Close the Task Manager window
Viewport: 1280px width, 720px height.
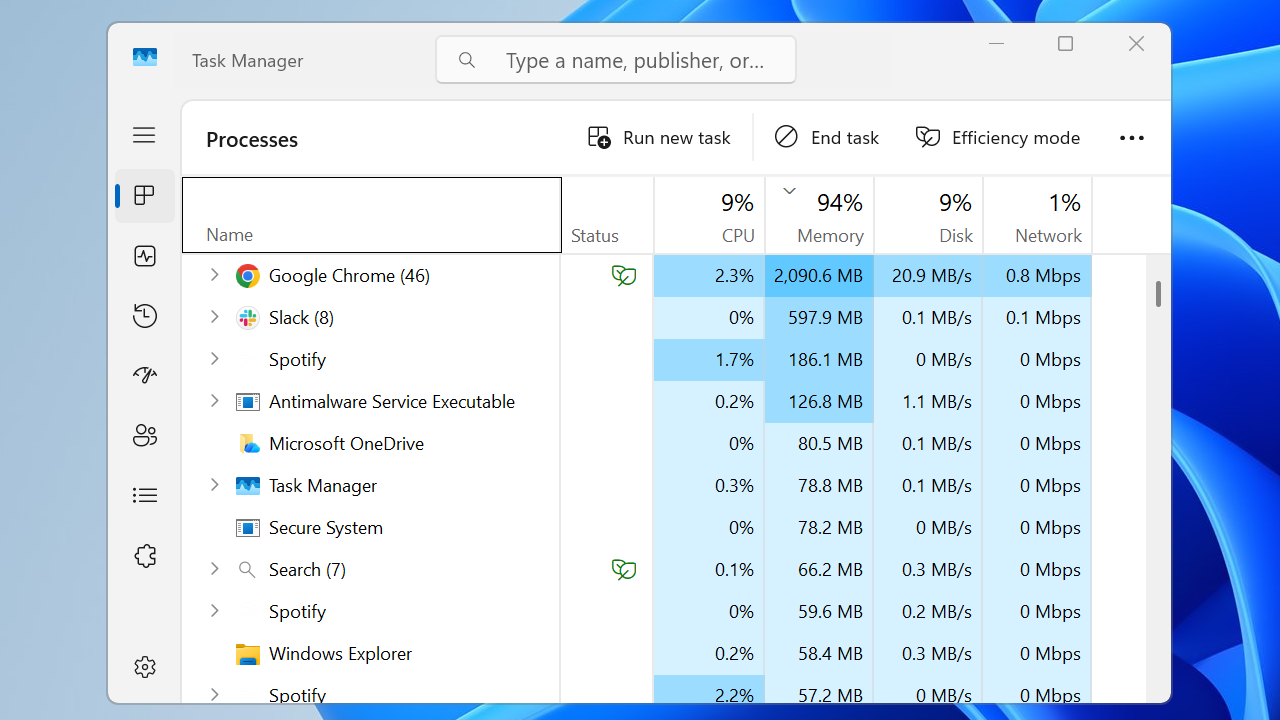coord(1136,44)
